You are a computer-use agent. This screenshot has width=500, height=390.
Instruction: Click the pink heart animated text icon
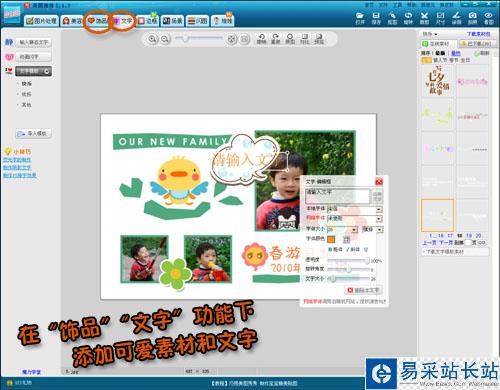coord(9,57)
